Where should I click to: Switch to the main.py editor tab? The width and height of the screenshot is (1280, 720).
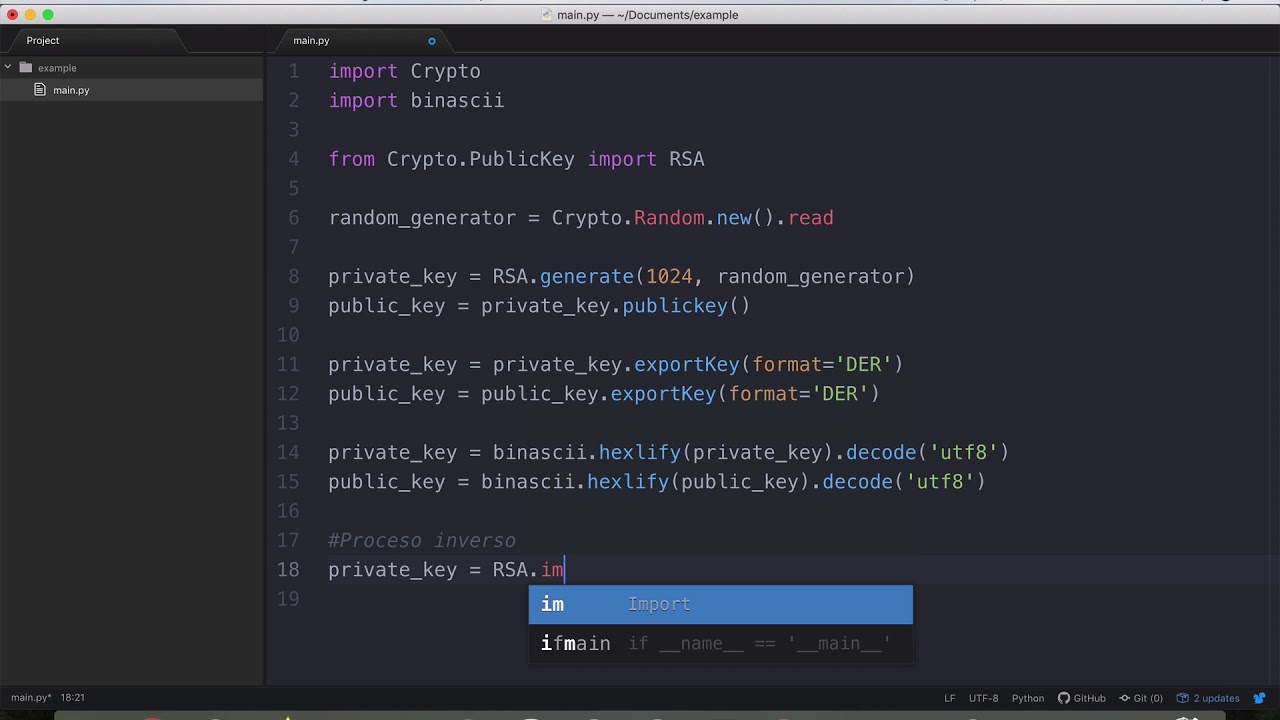point(311,41)
